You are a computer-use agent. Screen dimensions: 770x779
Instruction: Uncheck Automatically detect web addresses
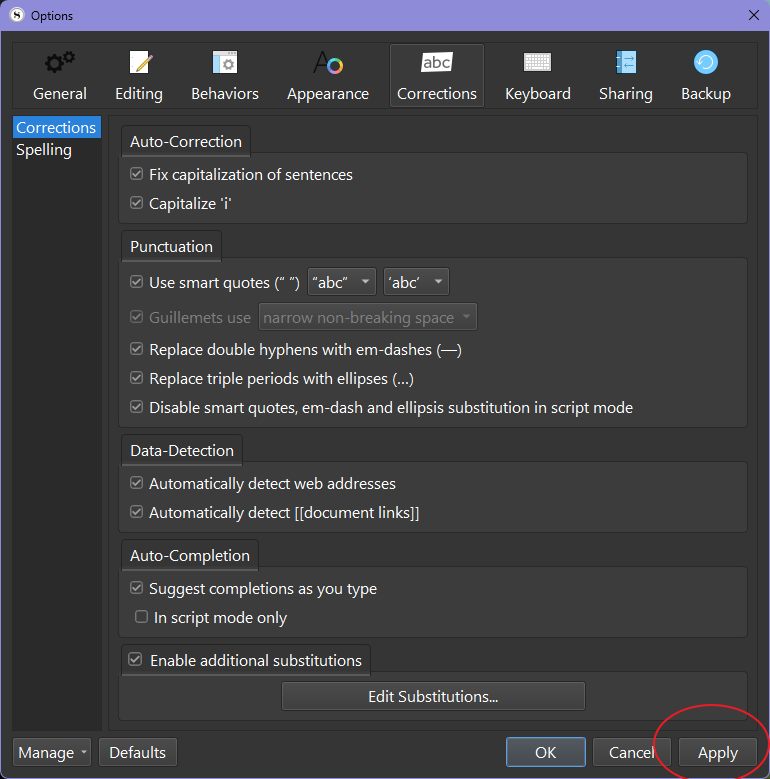pos(137,484)
